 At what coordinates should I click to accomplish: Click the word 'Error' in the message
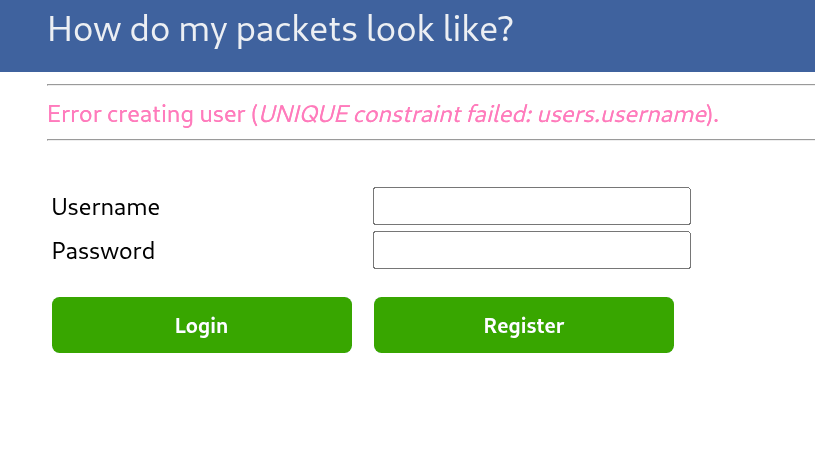(x=74, y=114)
